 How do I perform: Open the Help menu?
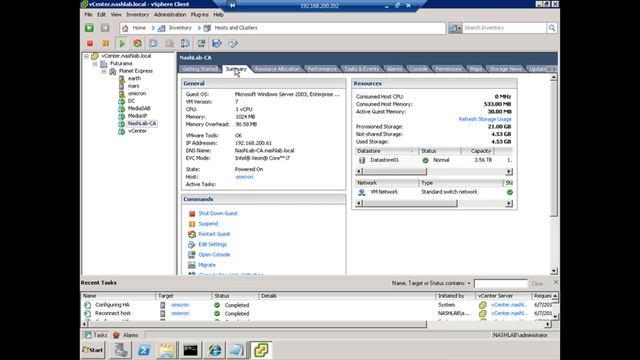point(218,14)
